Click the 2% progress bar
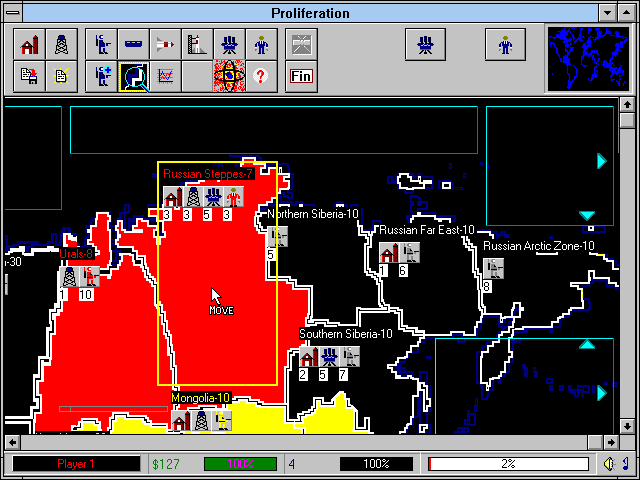This screenshot has height=480, width=640. (509, 464)
